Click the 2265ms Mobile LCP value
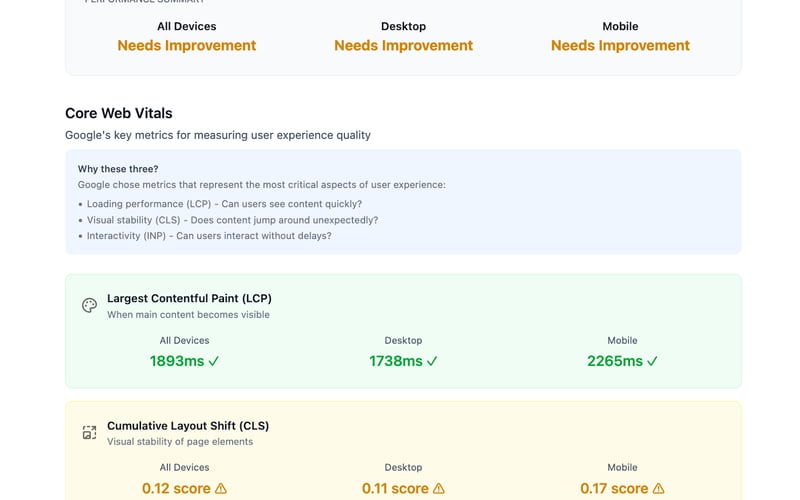Image resolution: width=800 pixels, height=500 pixels. point(615,361)
